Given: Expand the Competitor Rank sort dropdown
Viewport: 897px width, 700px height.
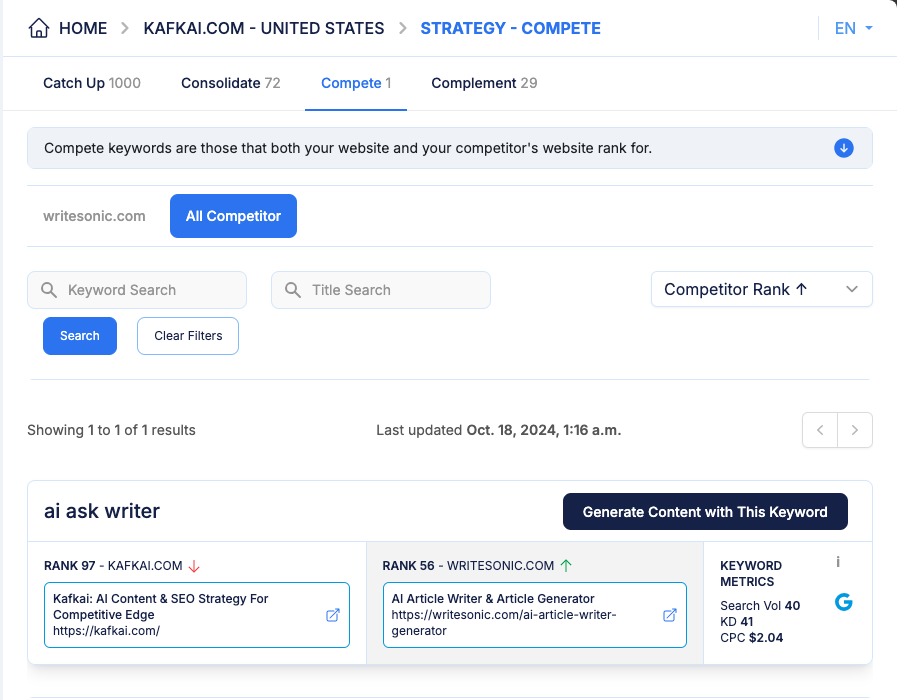Looking at the screenshot, I should pos(761,289).
